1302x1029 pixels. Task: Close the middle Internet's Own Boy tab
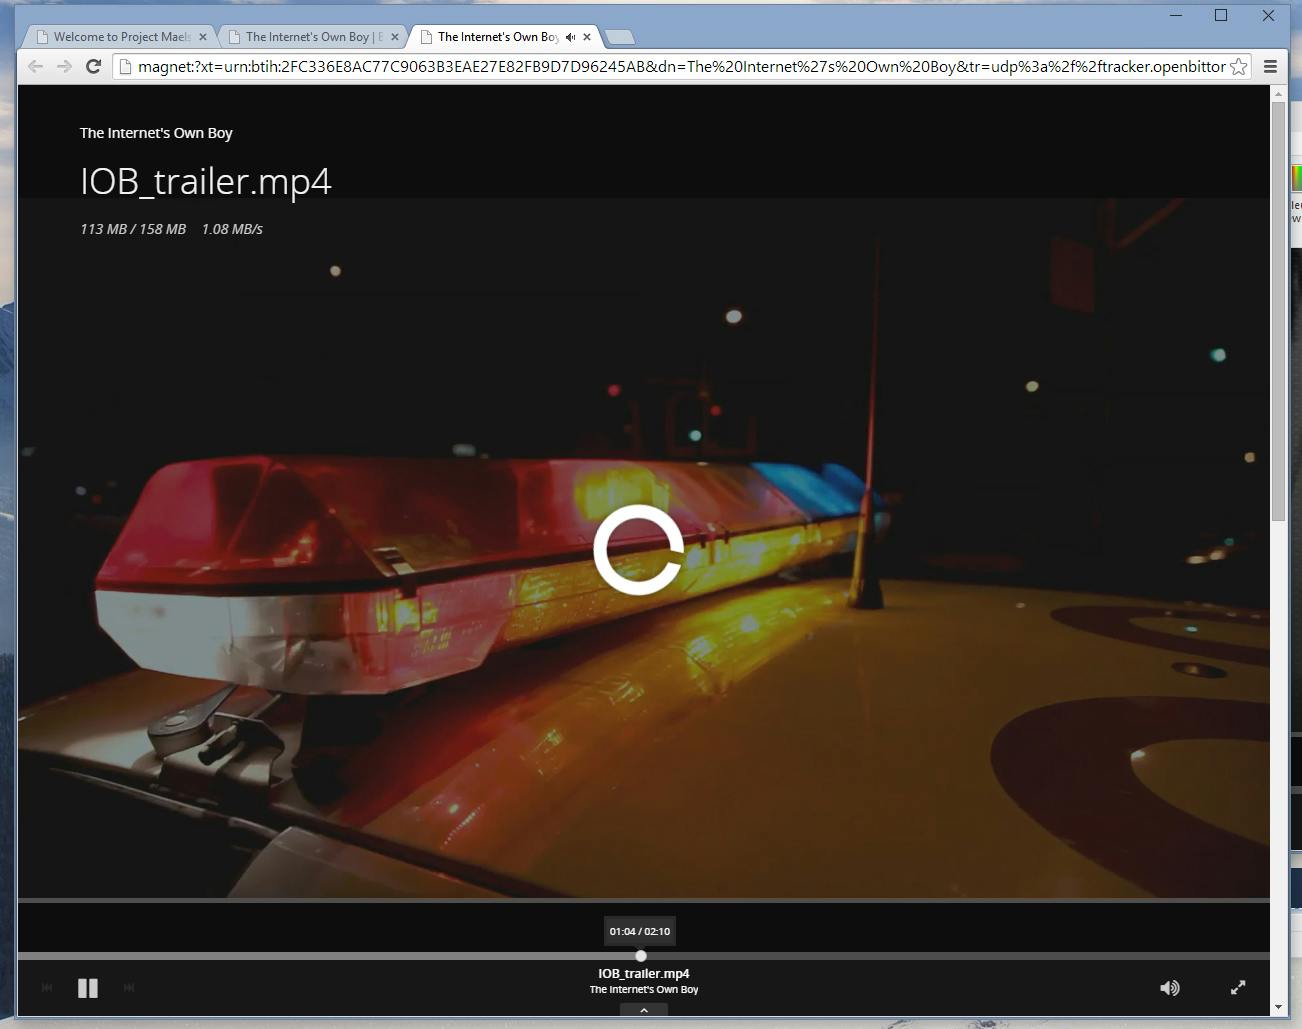coord(395,37)
